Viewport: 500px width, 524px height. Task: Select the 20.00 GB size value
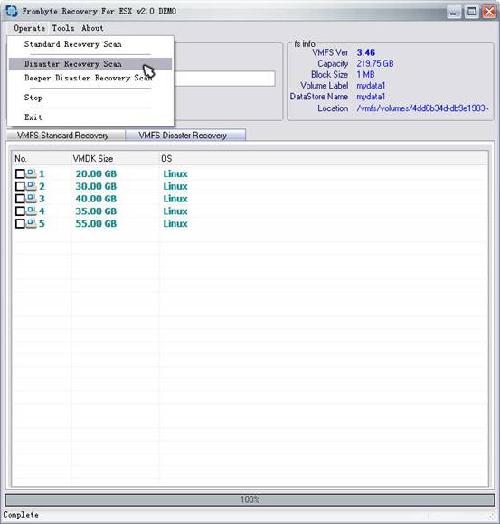pos(96,174)
